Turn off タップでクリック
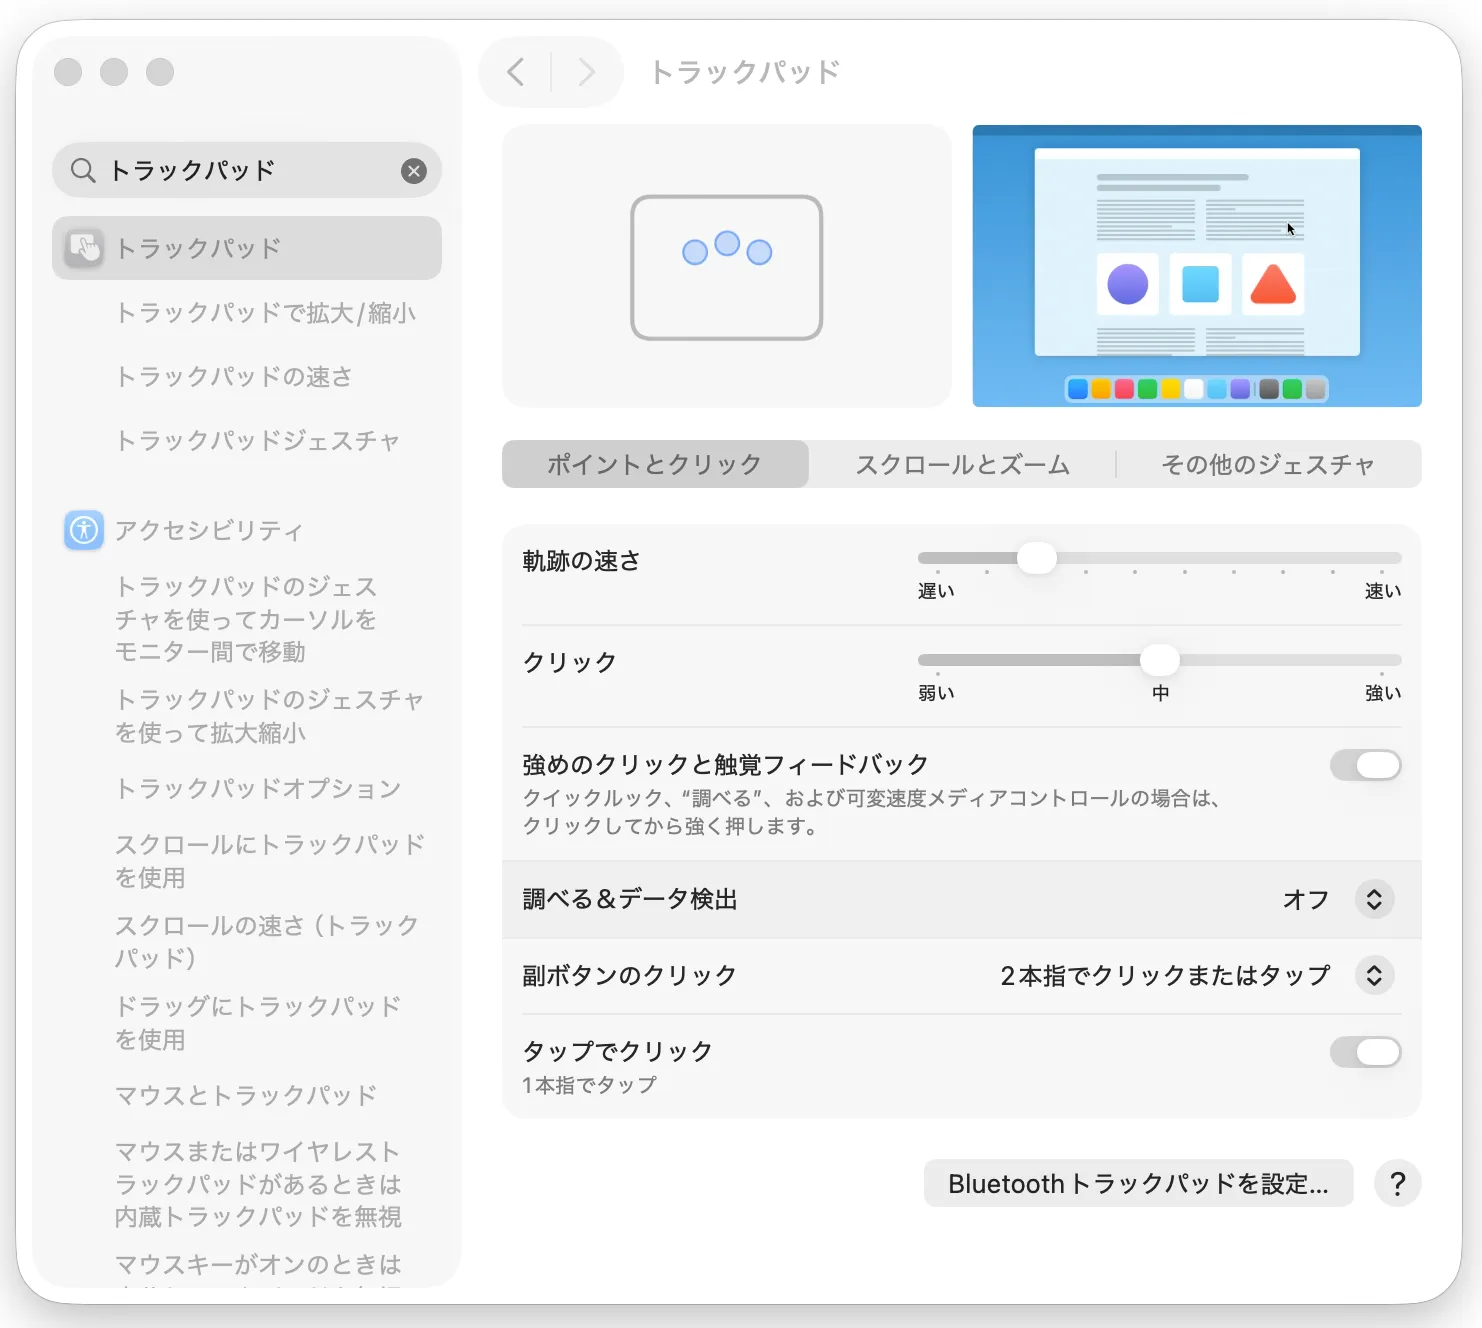The image size is (1482, 1328). tap(1365, 1052)
